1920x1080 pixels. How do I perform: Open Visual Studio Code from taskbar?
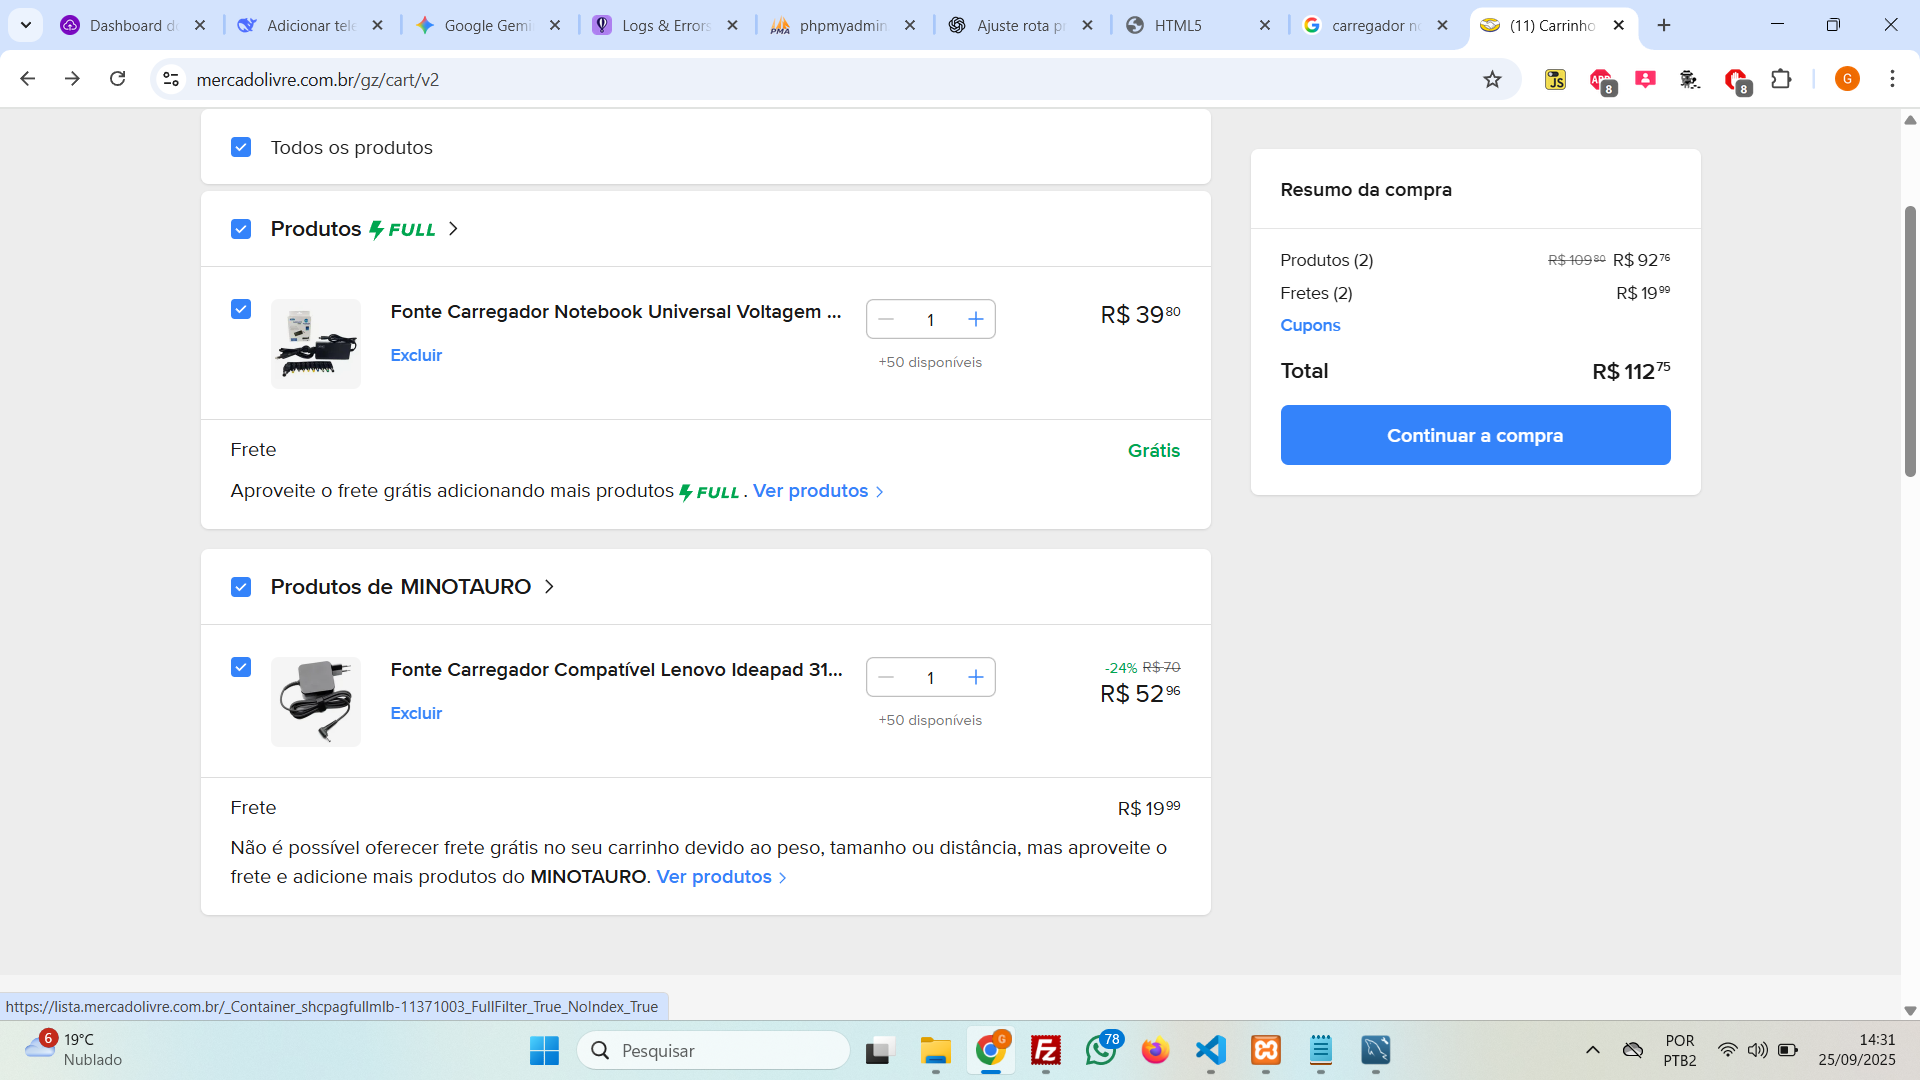1210,1050
